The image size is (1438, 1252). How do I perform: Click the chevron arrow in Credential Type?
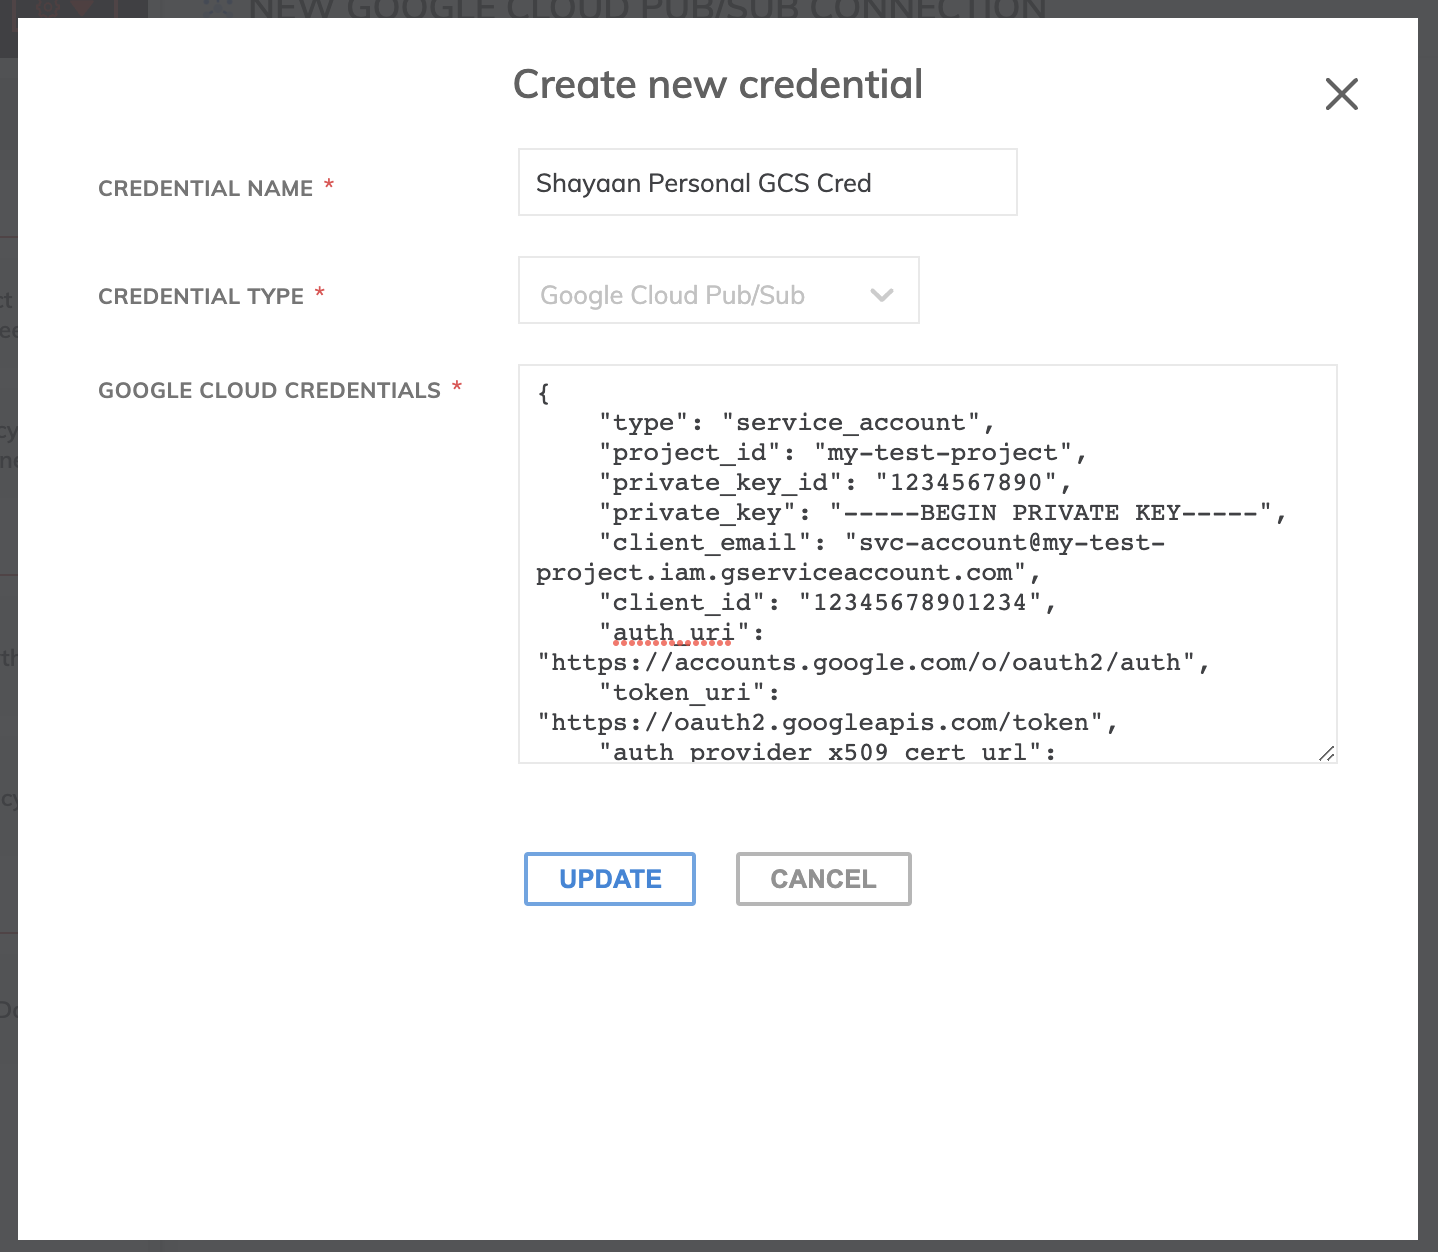881,295
